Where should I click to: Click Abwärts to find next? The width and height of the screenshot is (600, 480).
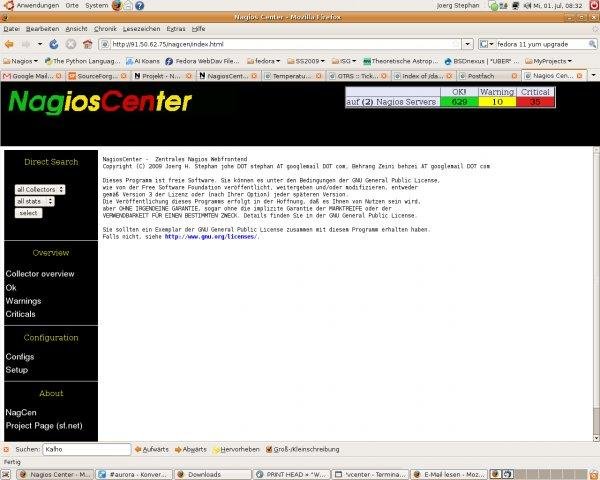coord(191,449)
